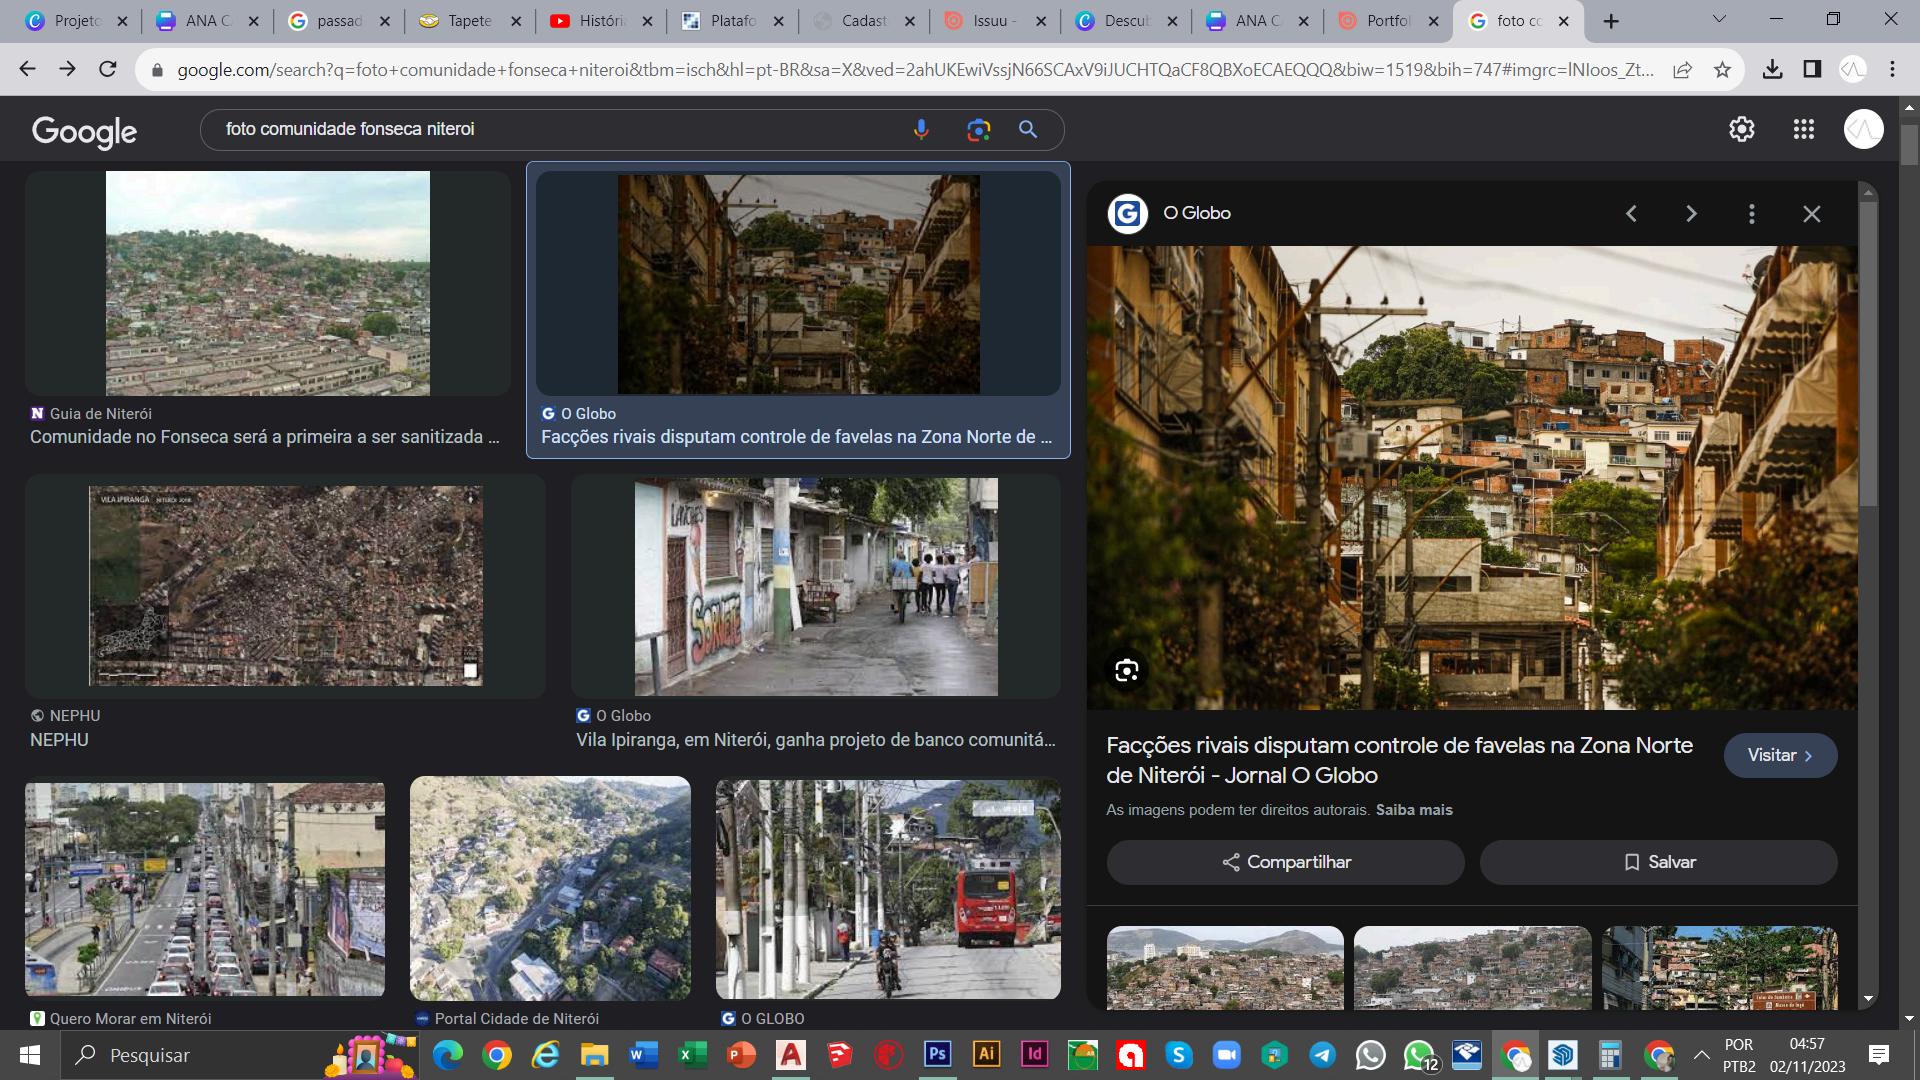Show previous image in preview panel
Viewport: 1920px width, 1080px height.
pos(1631,214)
